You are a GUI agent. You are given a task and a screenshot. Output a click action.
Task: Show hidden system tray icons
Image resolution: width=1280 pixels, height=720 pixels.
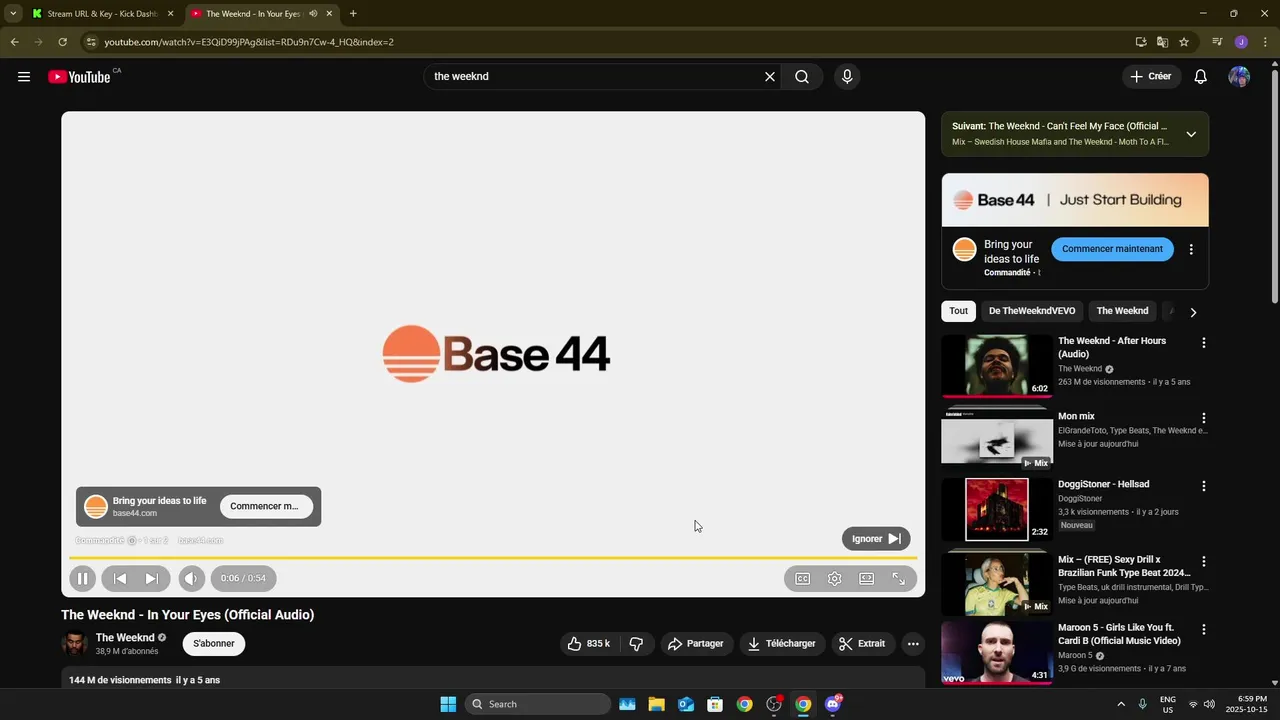click(1121, 704)
